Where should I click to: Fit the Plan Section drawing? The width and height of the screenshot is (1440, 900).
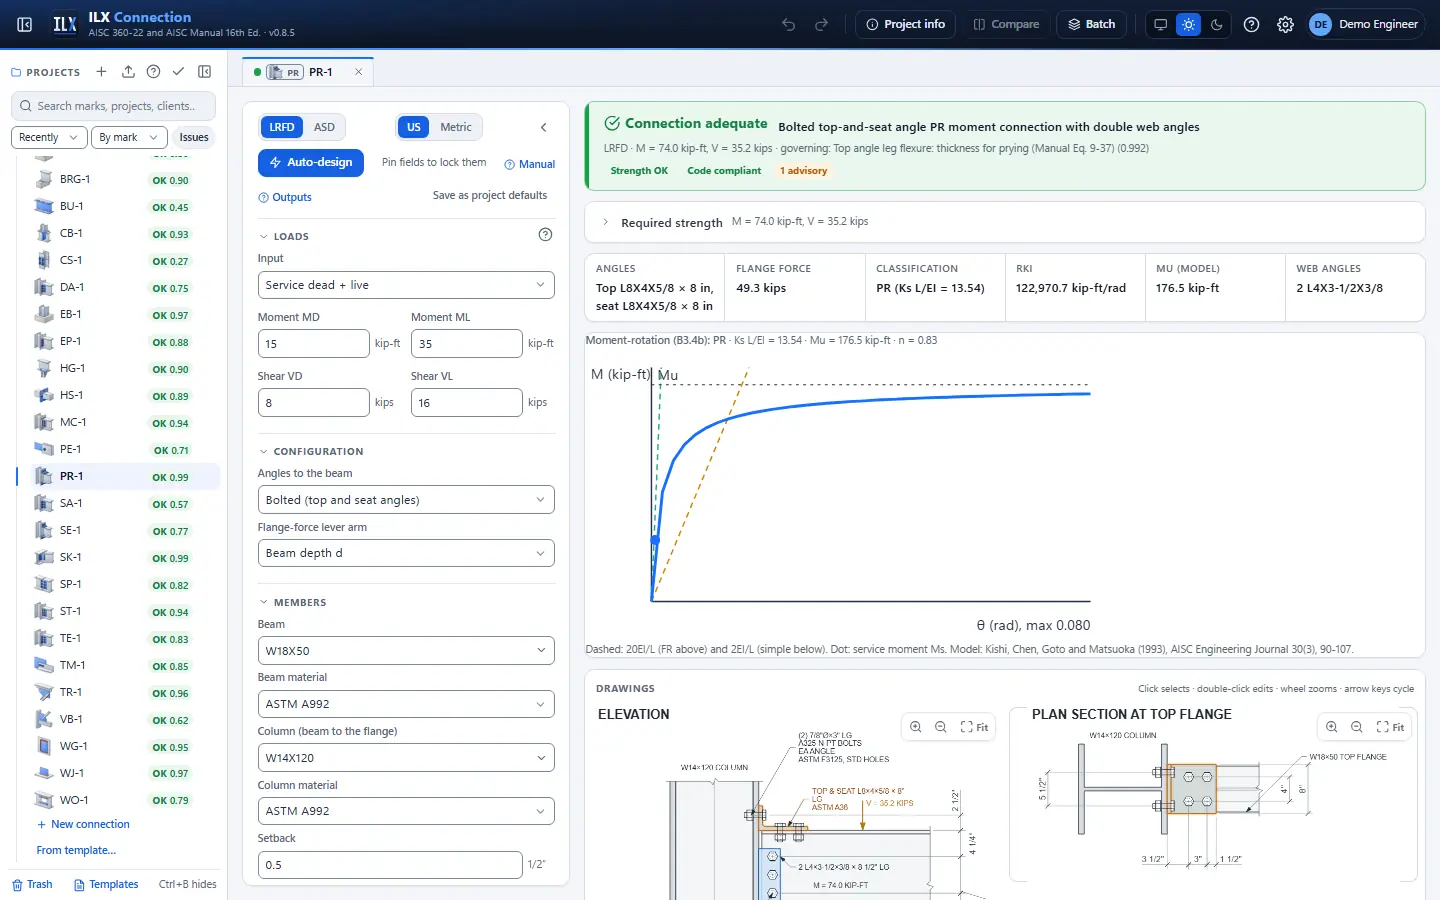coord(1389,727)
